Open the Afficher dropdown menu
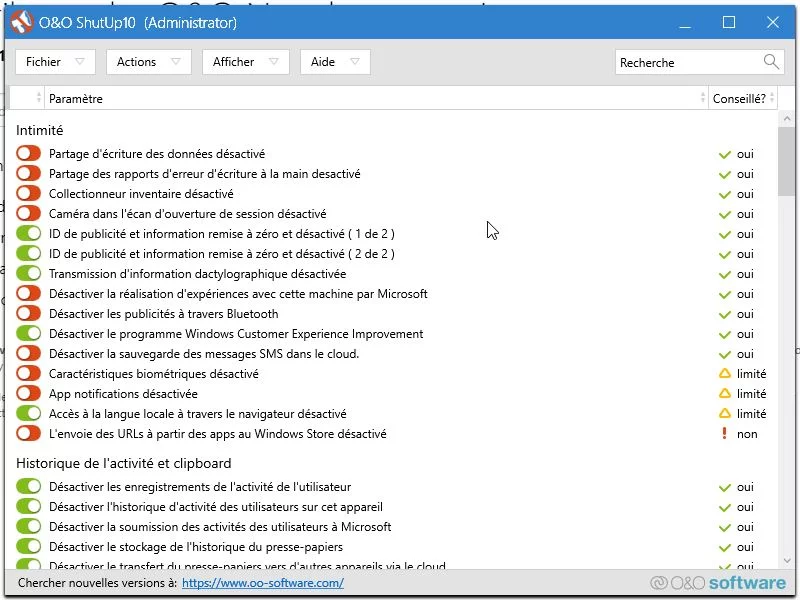The image size is (800, 600). tap(245, 62)
